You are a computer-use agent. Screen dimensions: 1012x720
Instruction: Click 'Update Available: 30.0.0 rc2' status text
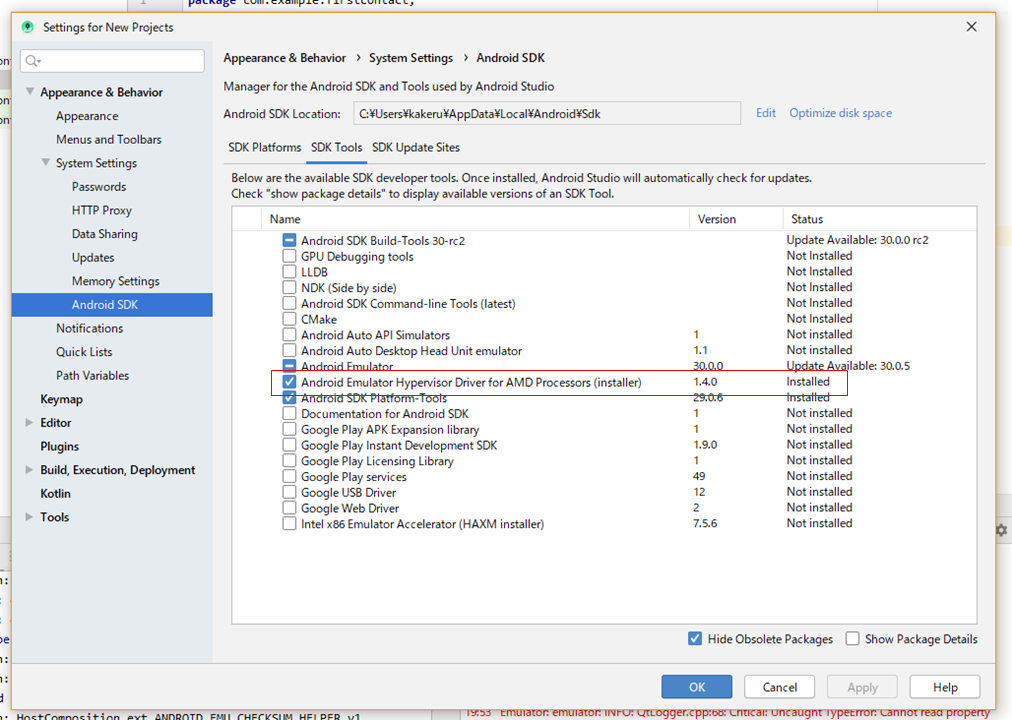[857, 240]
